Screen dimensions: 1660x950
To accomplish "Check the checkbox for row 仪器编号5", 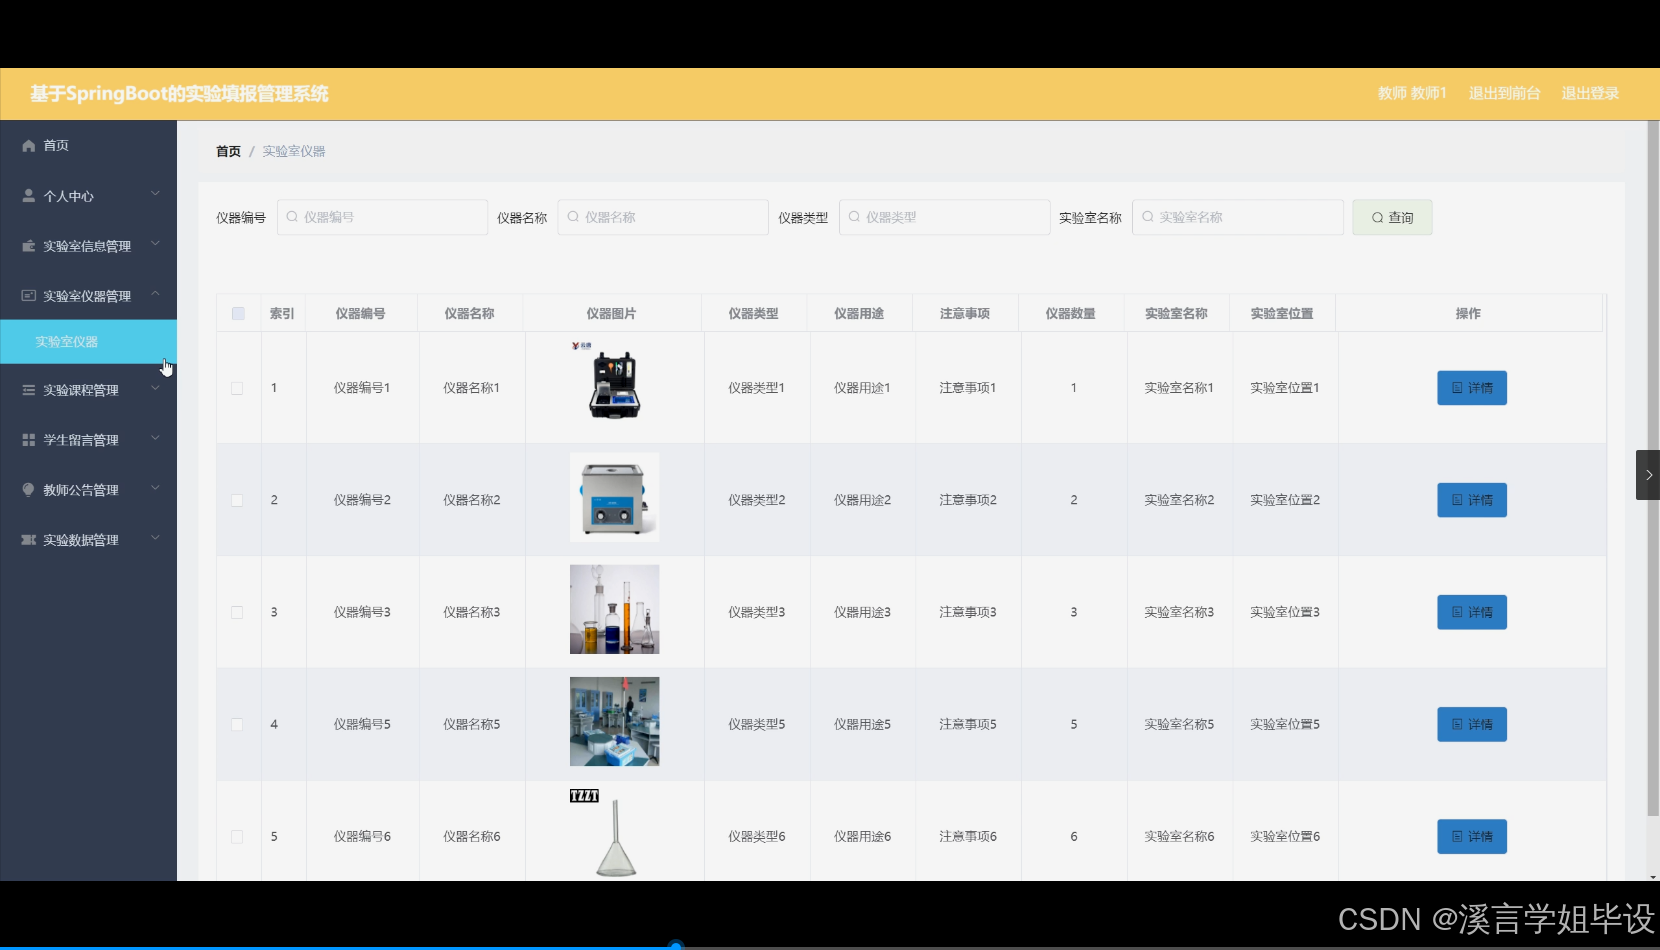I will pyautogui.click(x=237, y=724).
